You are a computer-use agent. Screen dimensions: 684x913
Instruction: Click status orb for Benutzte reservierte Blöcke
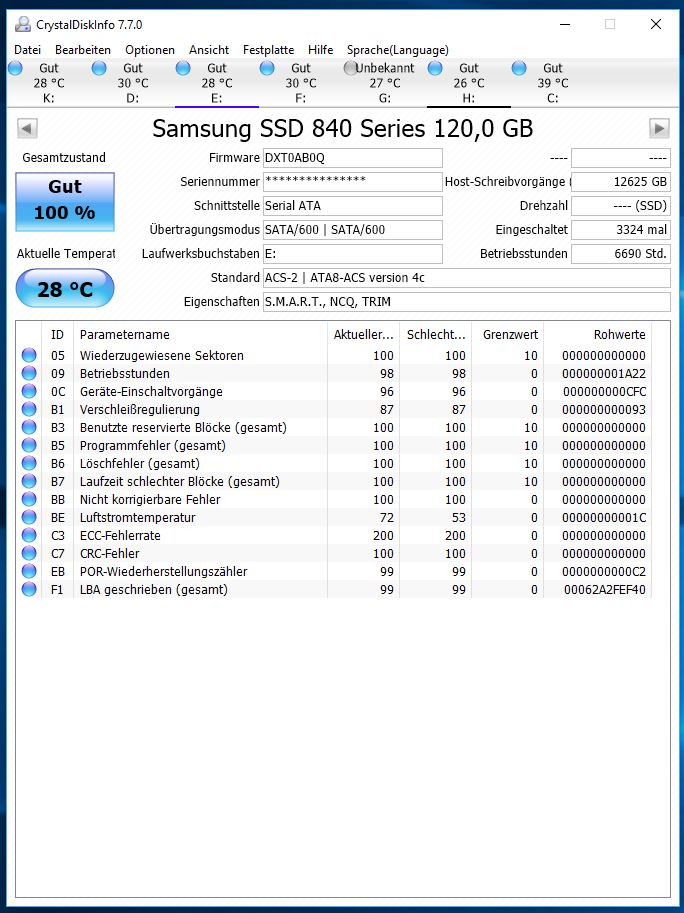(x=29, y=427)
